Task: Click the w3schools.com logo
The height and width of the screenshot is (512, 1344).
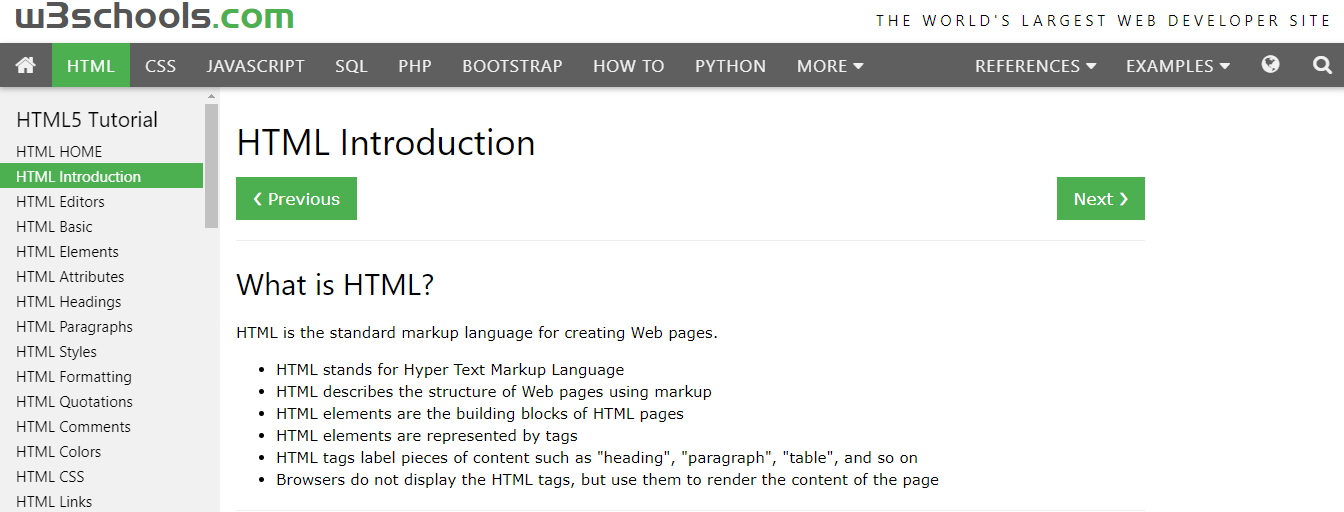Action: point(155,17)
